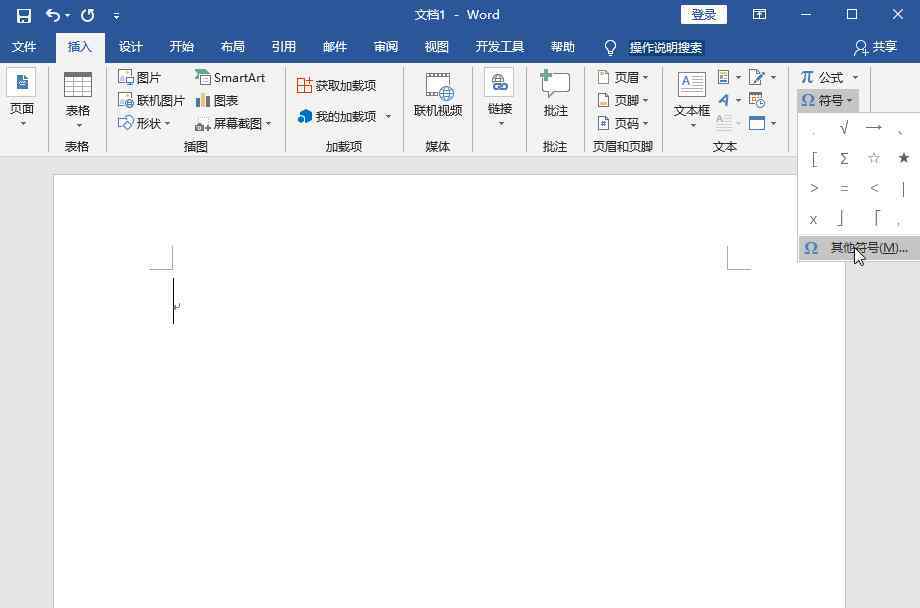This screenshot has height=608, width=920.
Task: Open the 引用 References tab
Action: (283, 47)
